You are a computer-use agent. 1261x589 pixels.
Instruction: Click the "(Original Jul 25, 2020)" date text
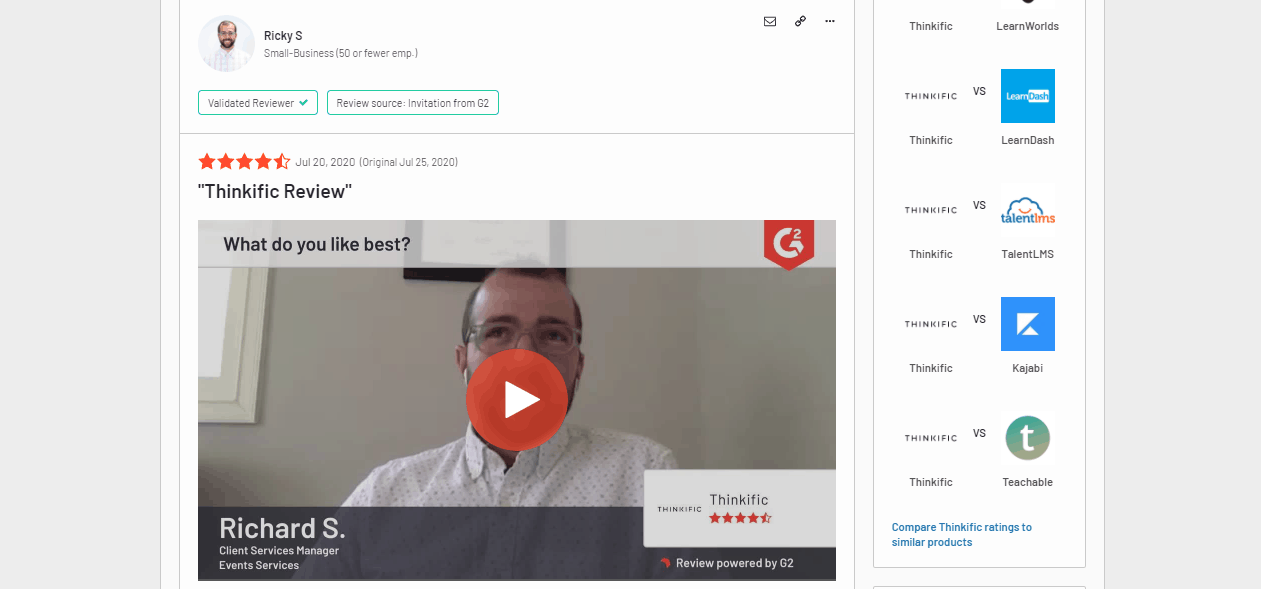click(x=409, y=162)
